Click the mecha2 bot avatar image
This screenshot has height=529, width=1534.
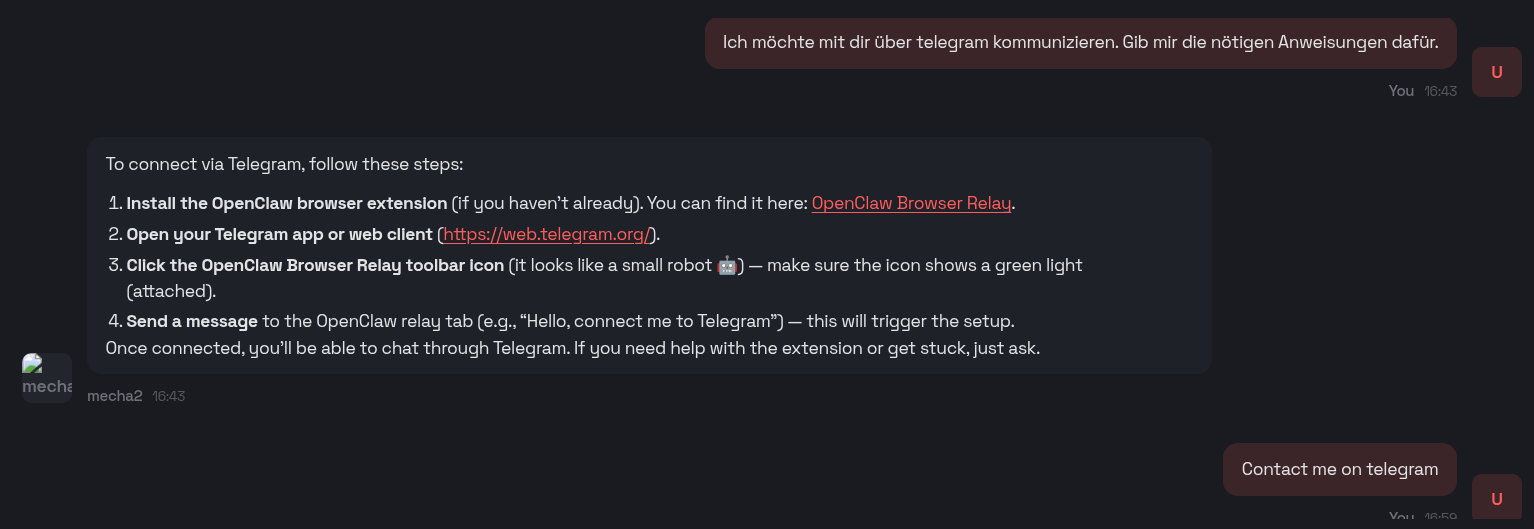point(47,378)
